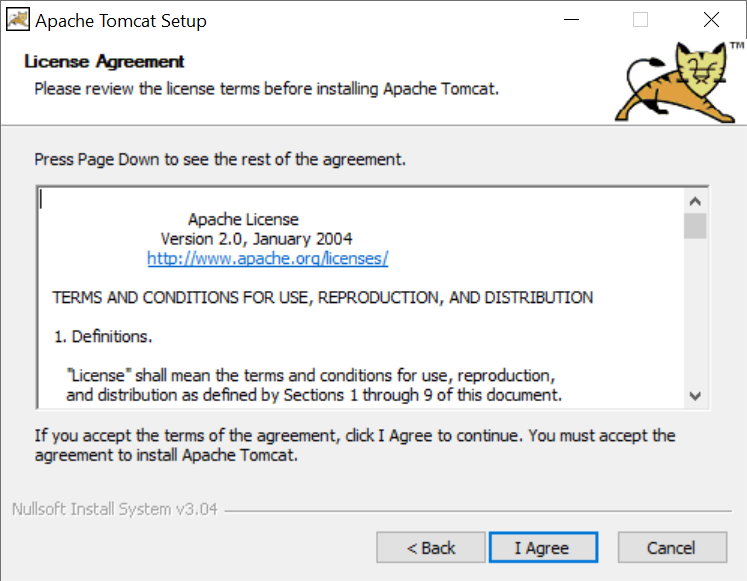Click the 'License Agreement' page heading
Screen dimensions: 747x581
(104, 61)
